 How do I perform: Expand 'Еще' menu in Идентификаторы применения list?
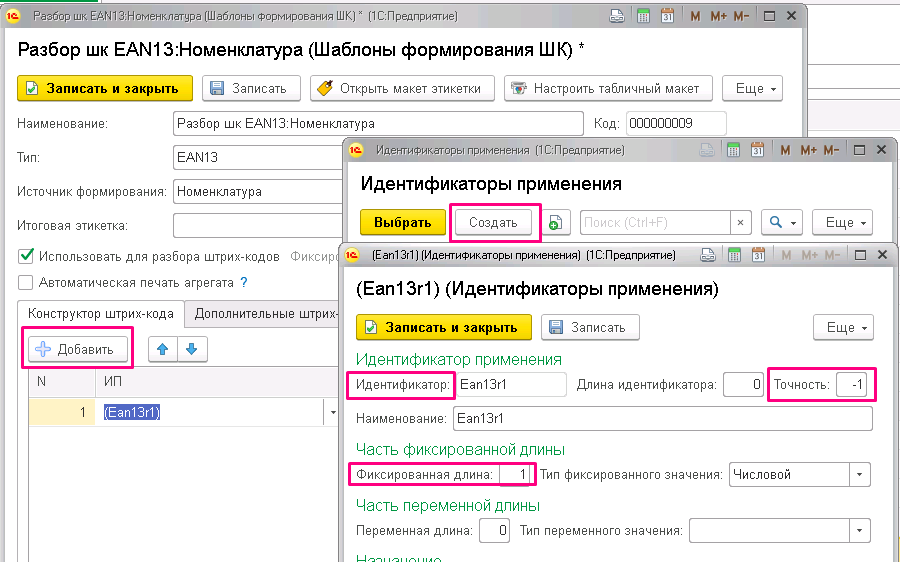(843, 222)
